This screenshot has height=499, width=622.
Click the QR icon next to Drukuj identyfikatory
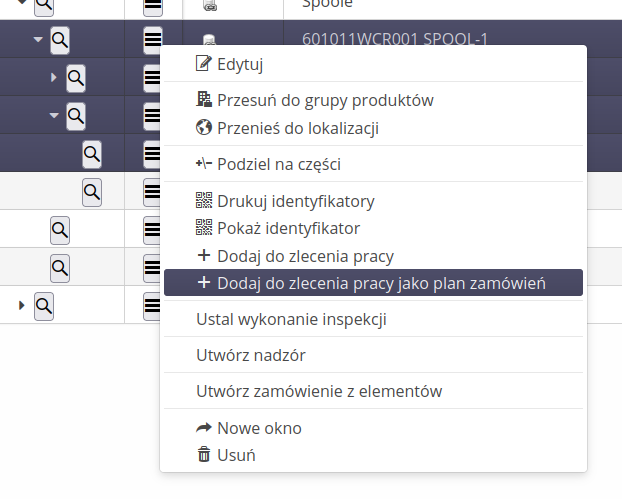coord(204,201)
